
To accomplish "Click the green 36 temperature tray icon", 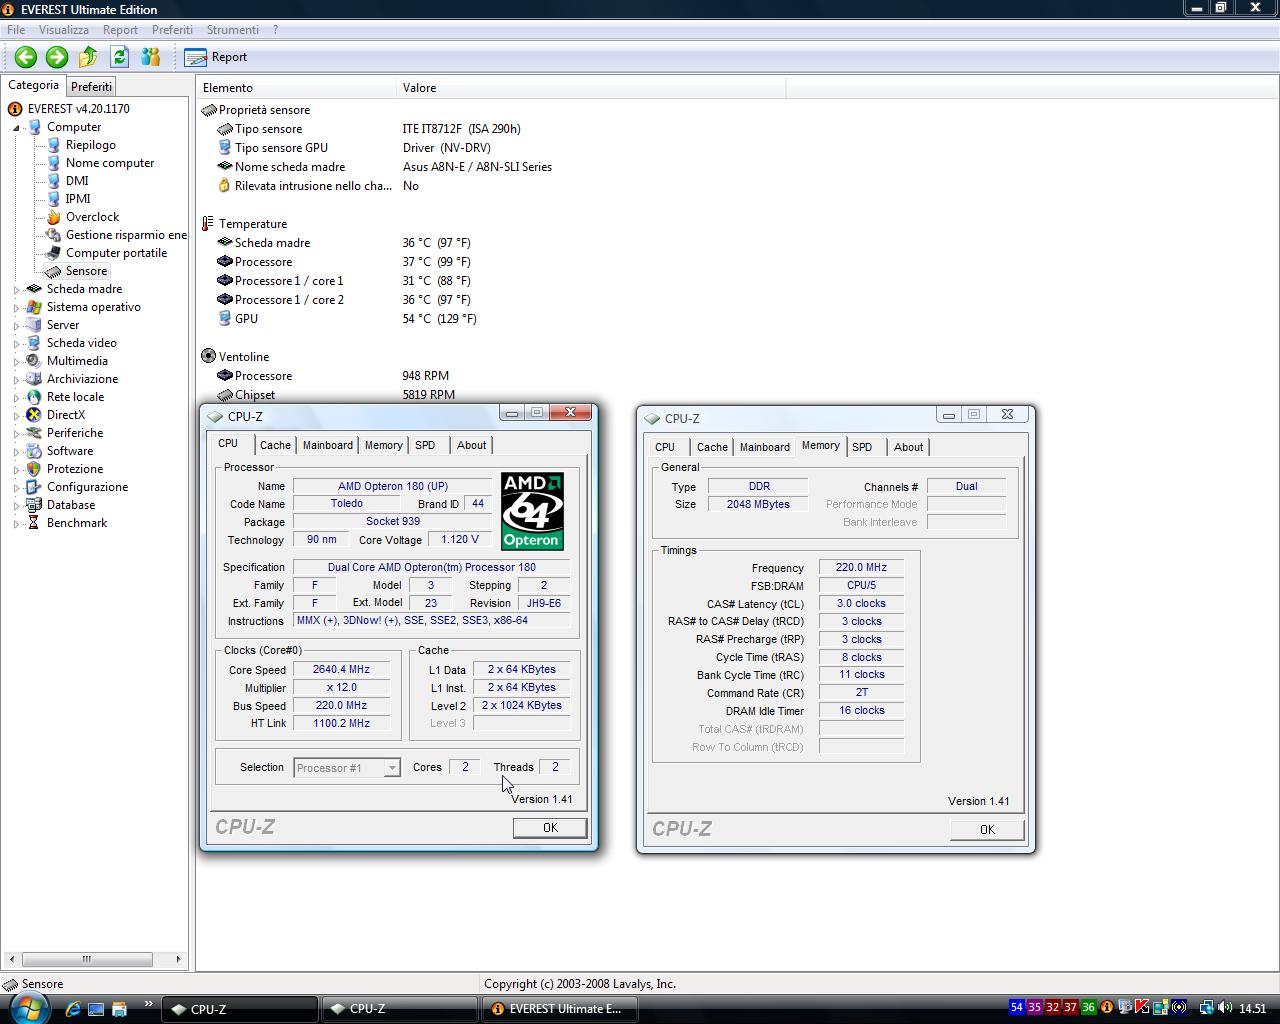I will [x=1089, y=1008].
